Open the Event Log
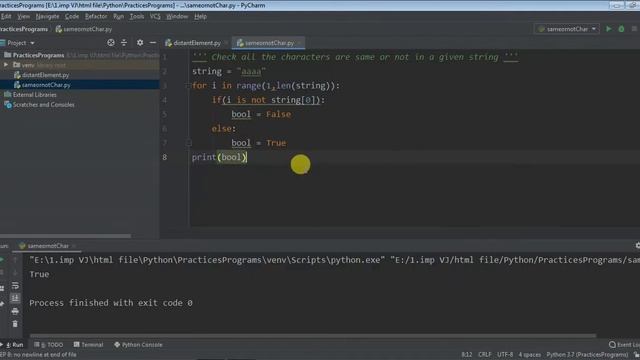Screen dimensions: 640x360 pyautogui.click(x=624, y=345)
